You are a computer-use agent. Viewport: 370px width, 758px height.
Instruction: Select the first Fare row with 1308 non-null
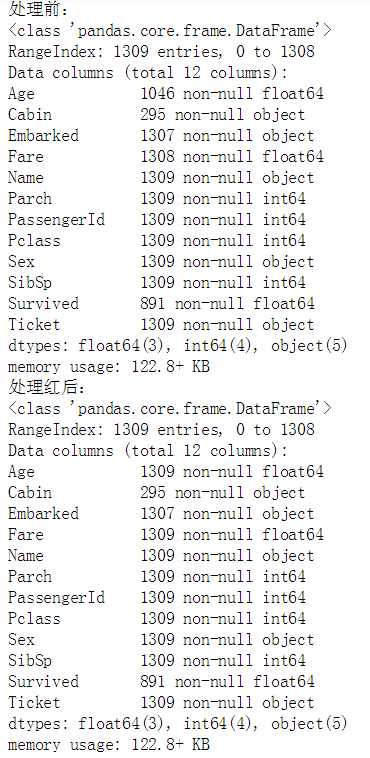(166, 156)
